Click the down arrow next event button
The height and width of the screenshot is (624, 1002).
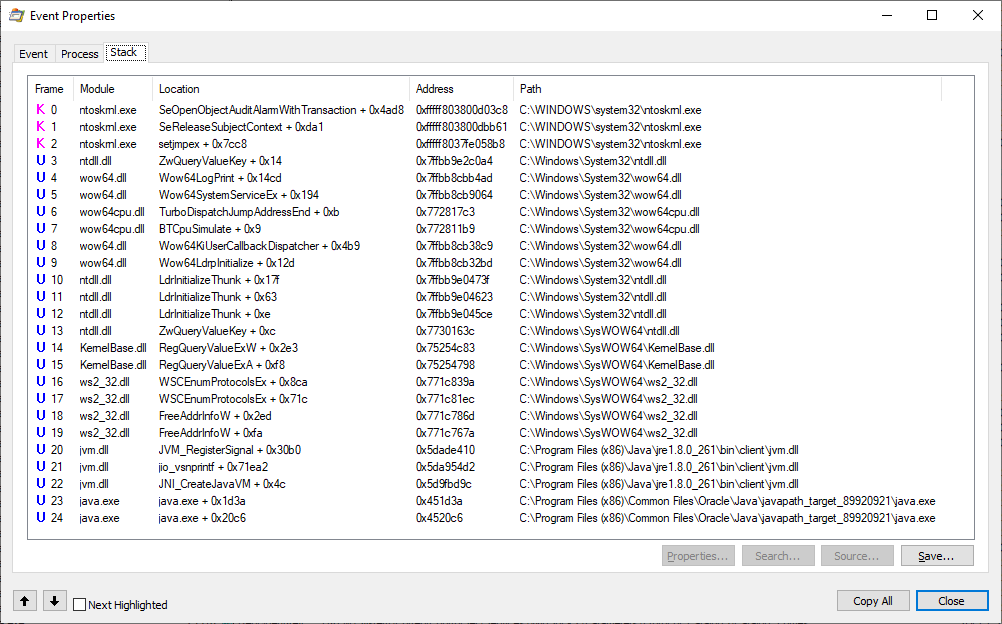coord(55,601)
